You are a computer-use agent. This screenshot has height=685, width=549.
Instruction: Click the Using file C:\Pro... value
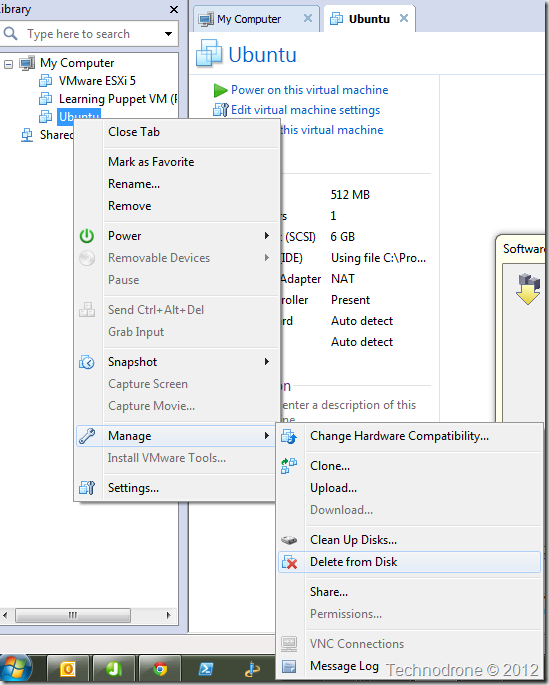(x=378, y=258)
